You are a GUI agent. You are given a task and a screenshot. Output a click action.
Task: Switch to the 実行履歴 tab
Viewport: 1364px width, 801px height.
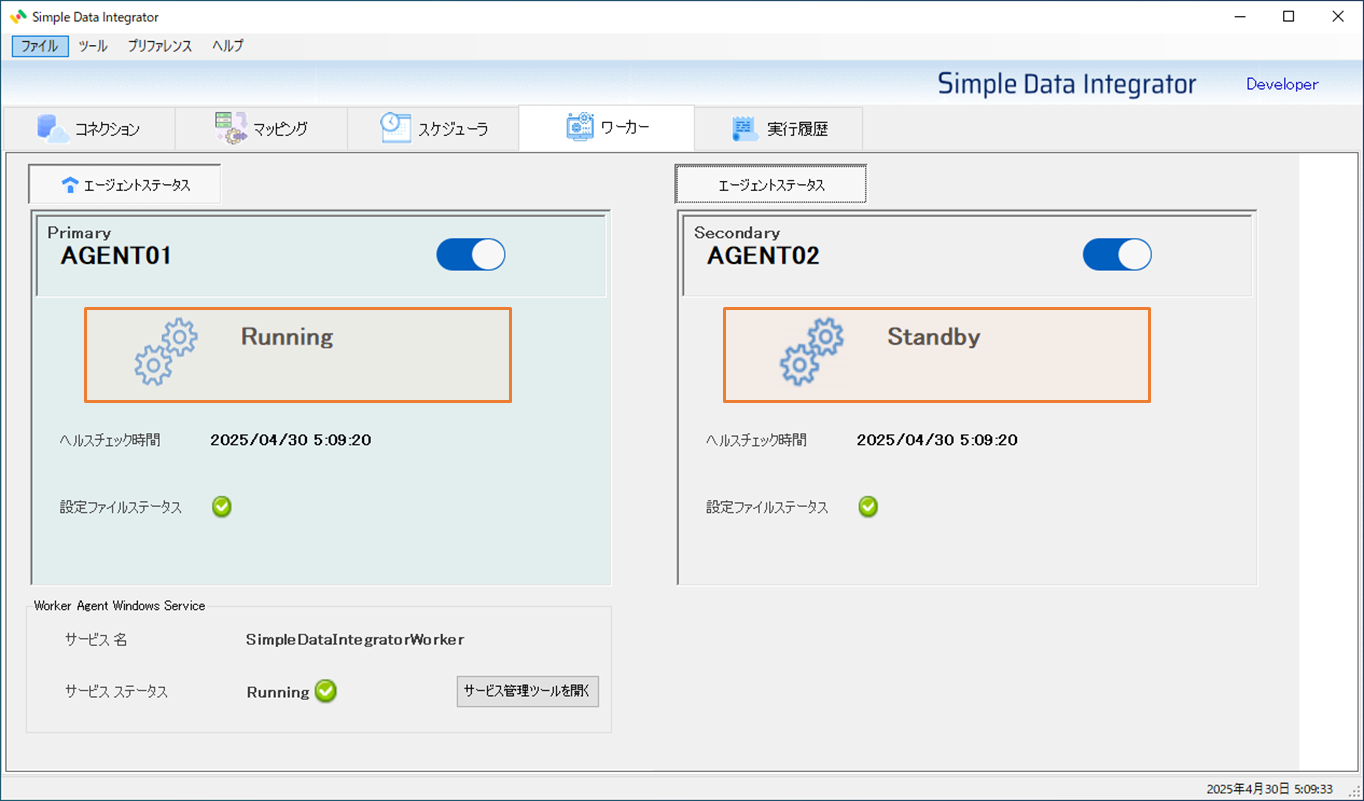click(778, 129)
